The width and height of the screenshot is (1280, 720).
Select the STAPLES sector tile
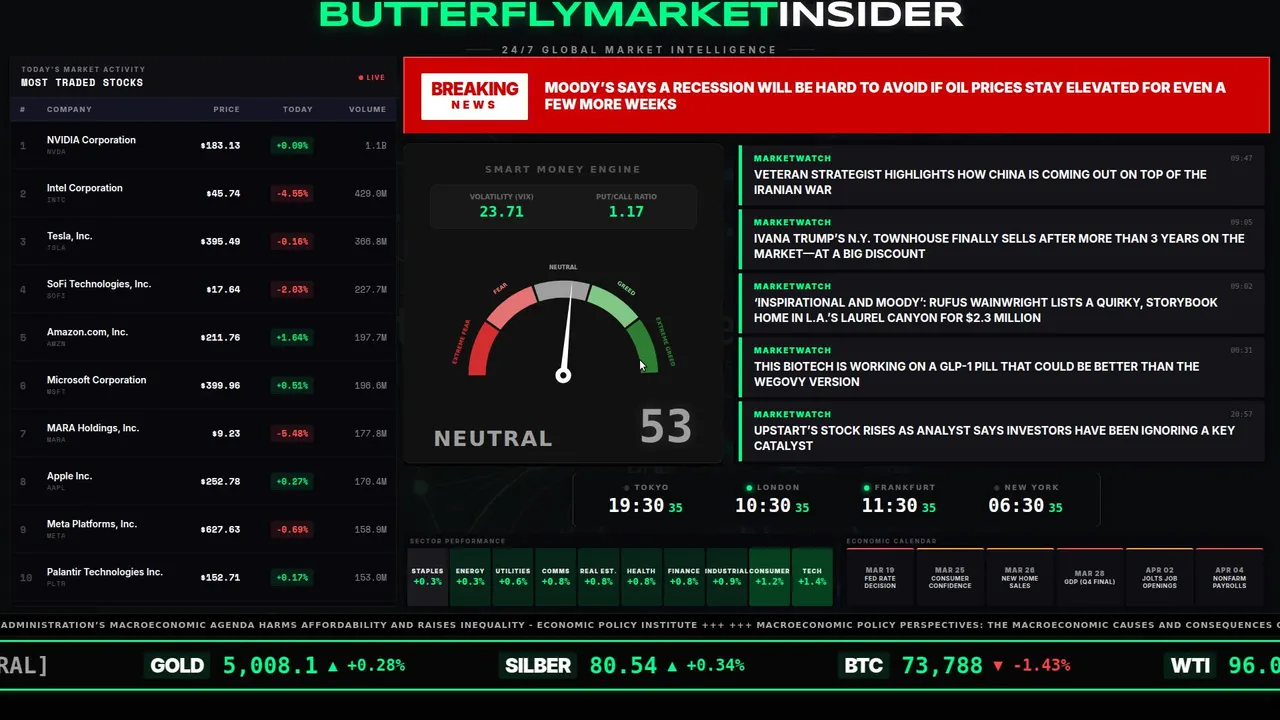point(427,577)
